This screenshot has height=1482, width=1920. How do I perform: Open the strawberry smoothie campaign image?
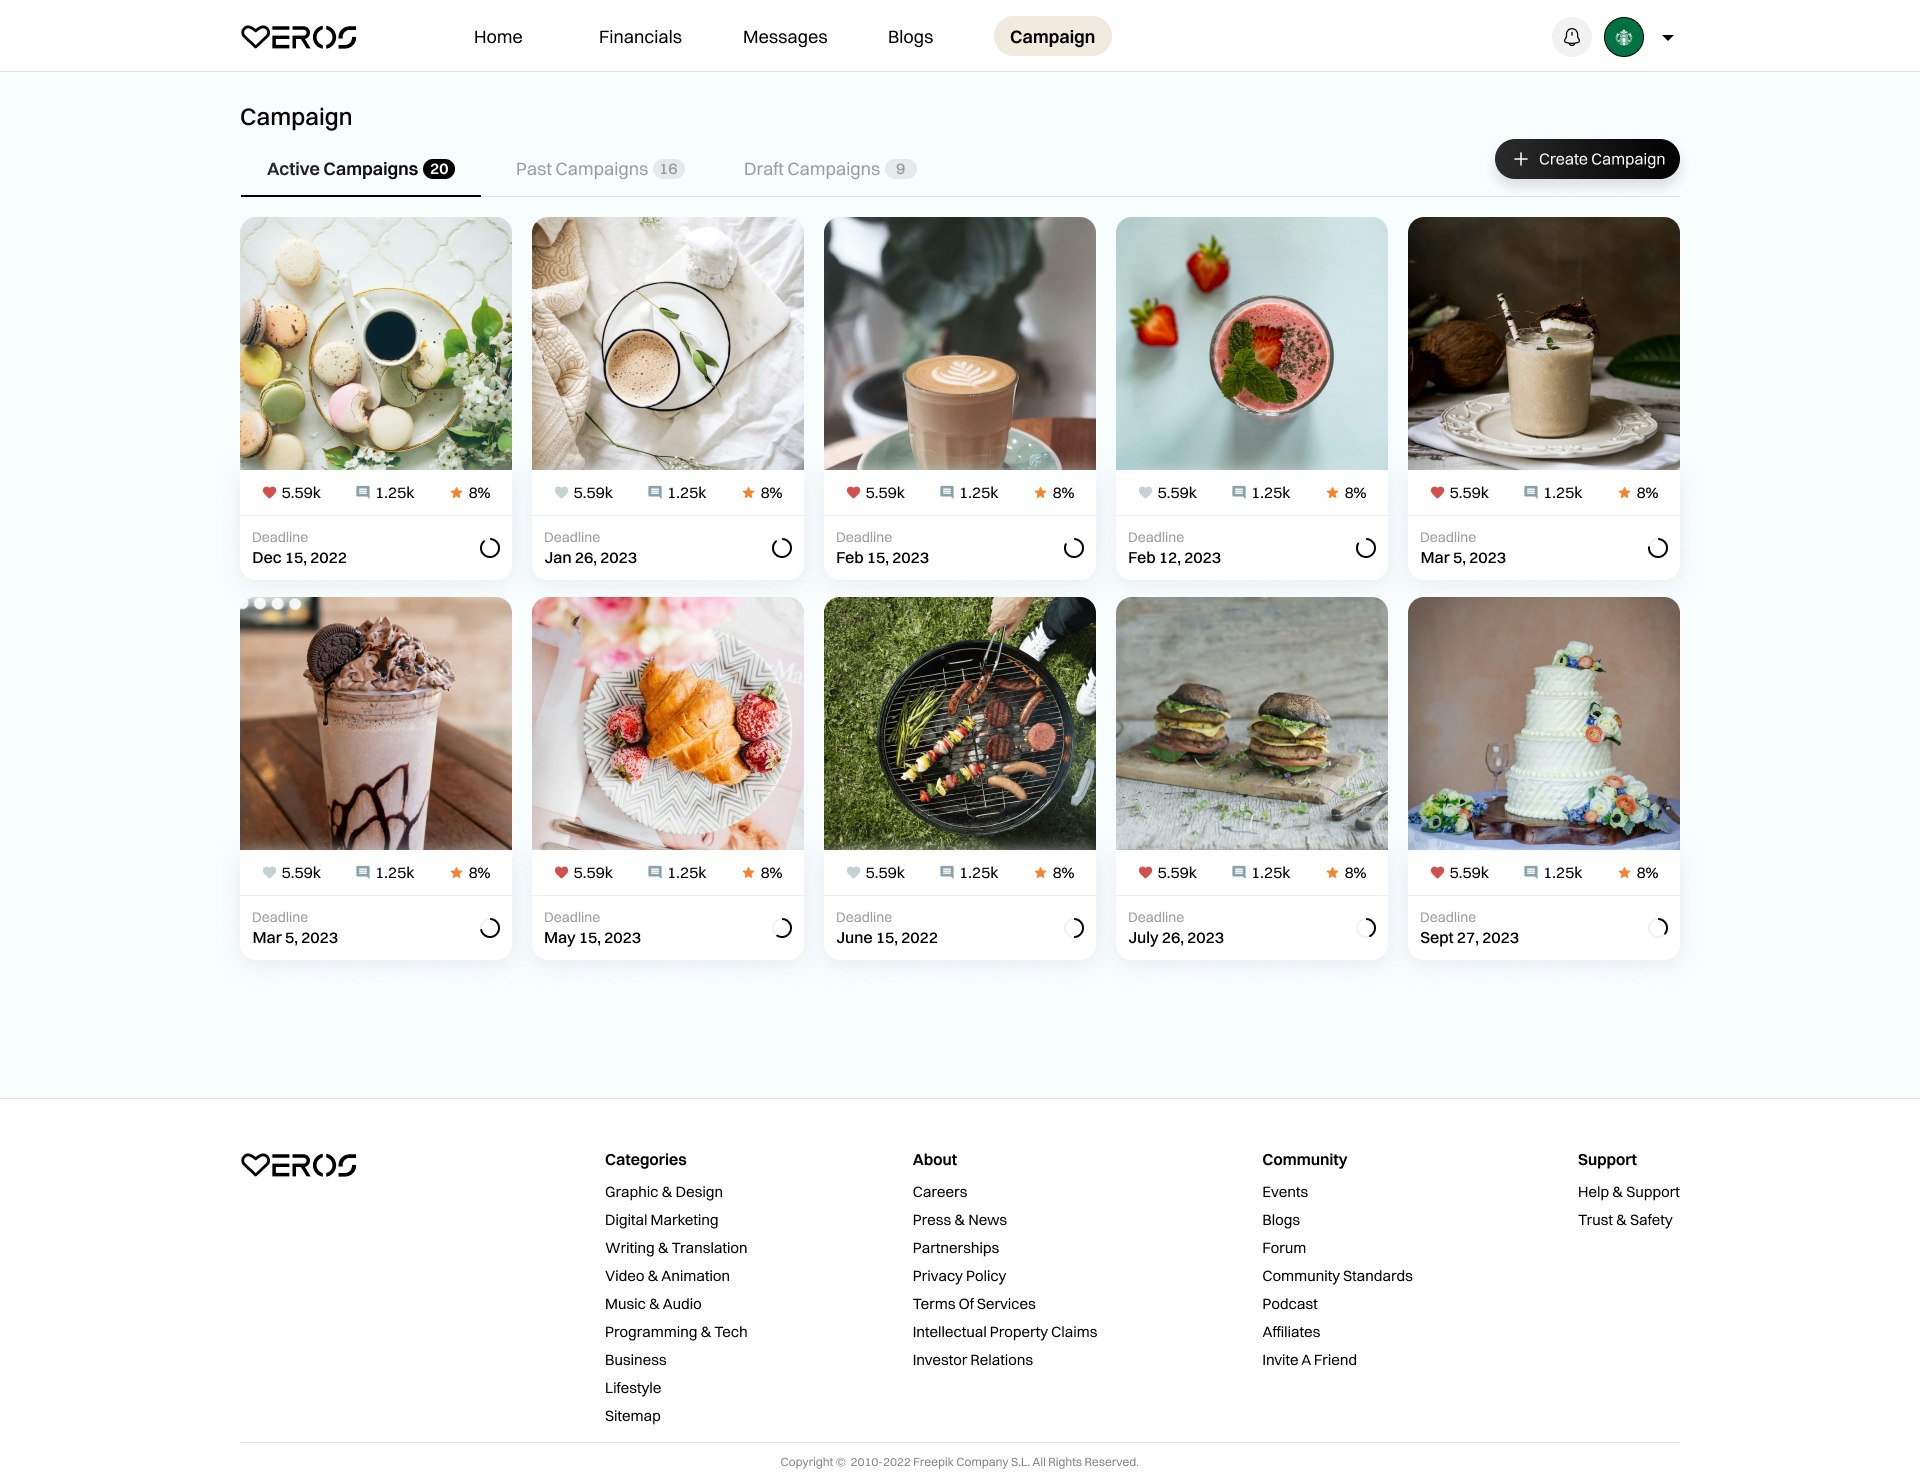pos(1251,343)
